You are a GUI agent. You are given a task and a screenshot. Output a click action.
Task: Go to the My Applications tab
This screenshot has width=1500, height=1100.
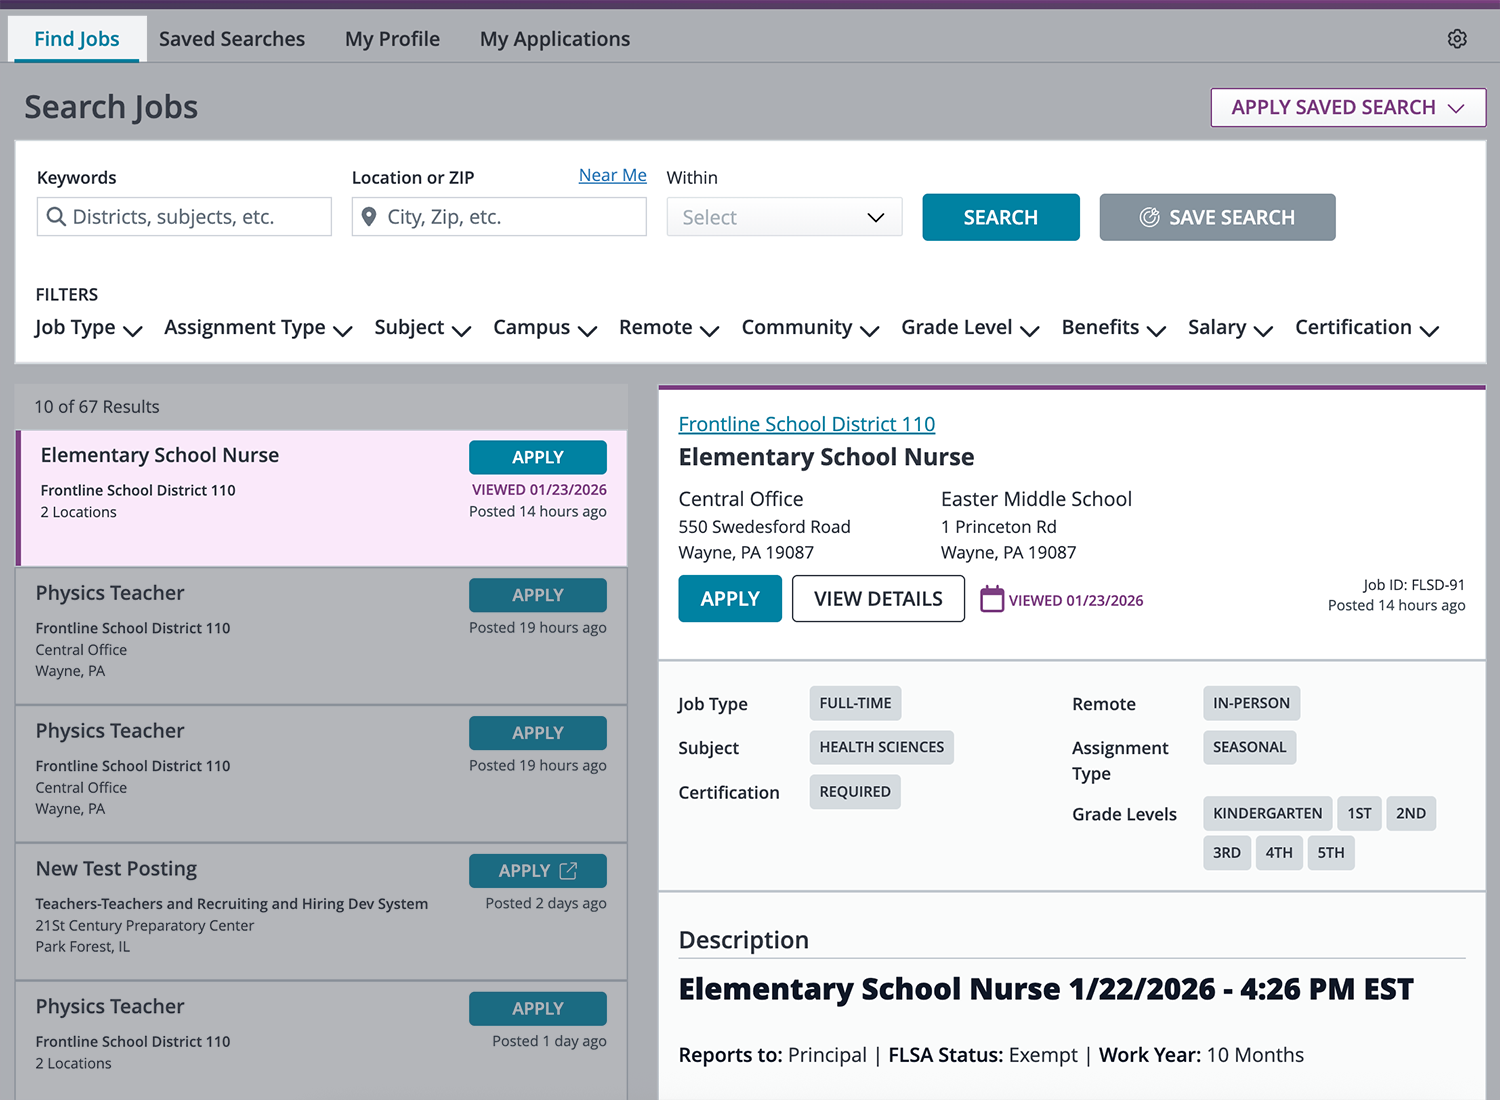click(554, 39)
